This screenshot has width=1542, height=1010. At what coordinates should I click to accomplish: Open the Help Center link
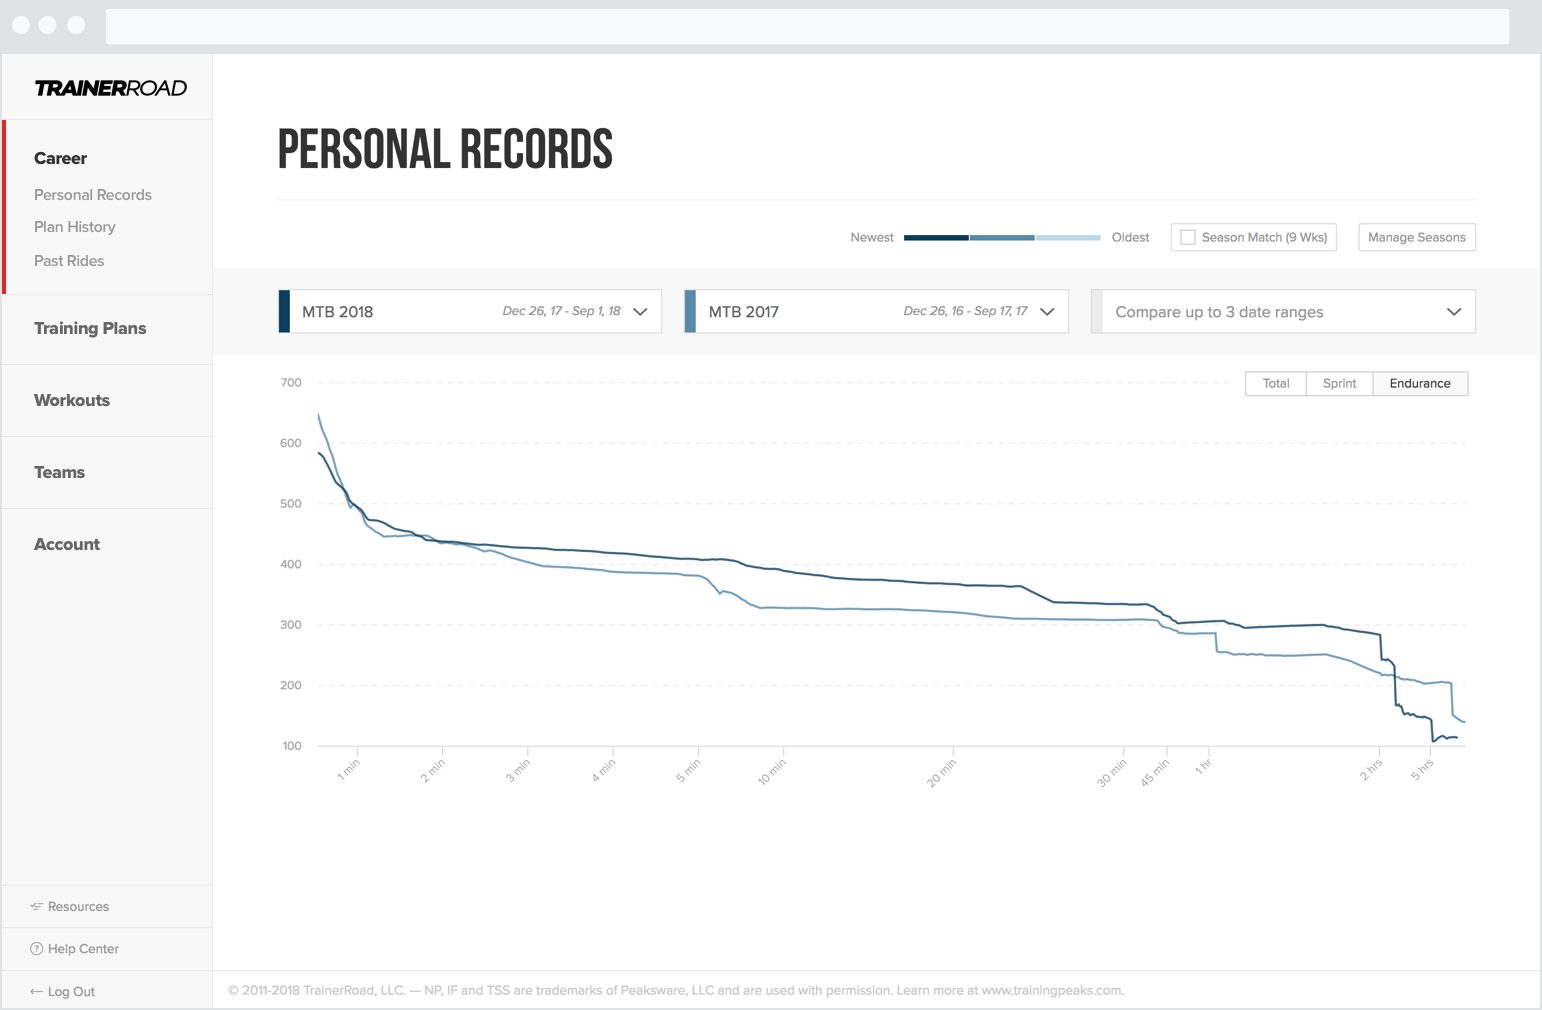pyautogui.click(x=83, y=949)
